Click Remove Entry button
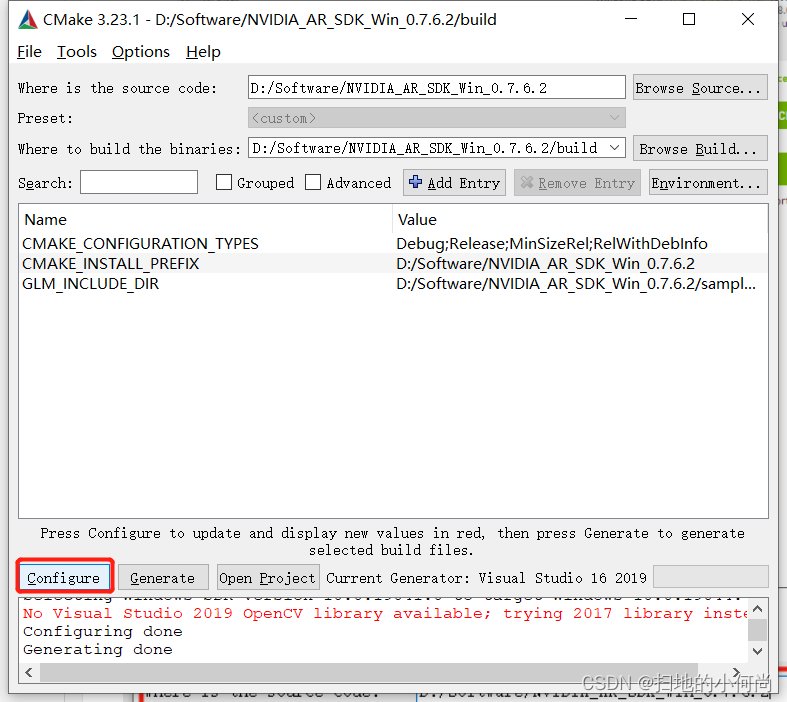Viewport: 787px width, 702px height. coord(577,183)
